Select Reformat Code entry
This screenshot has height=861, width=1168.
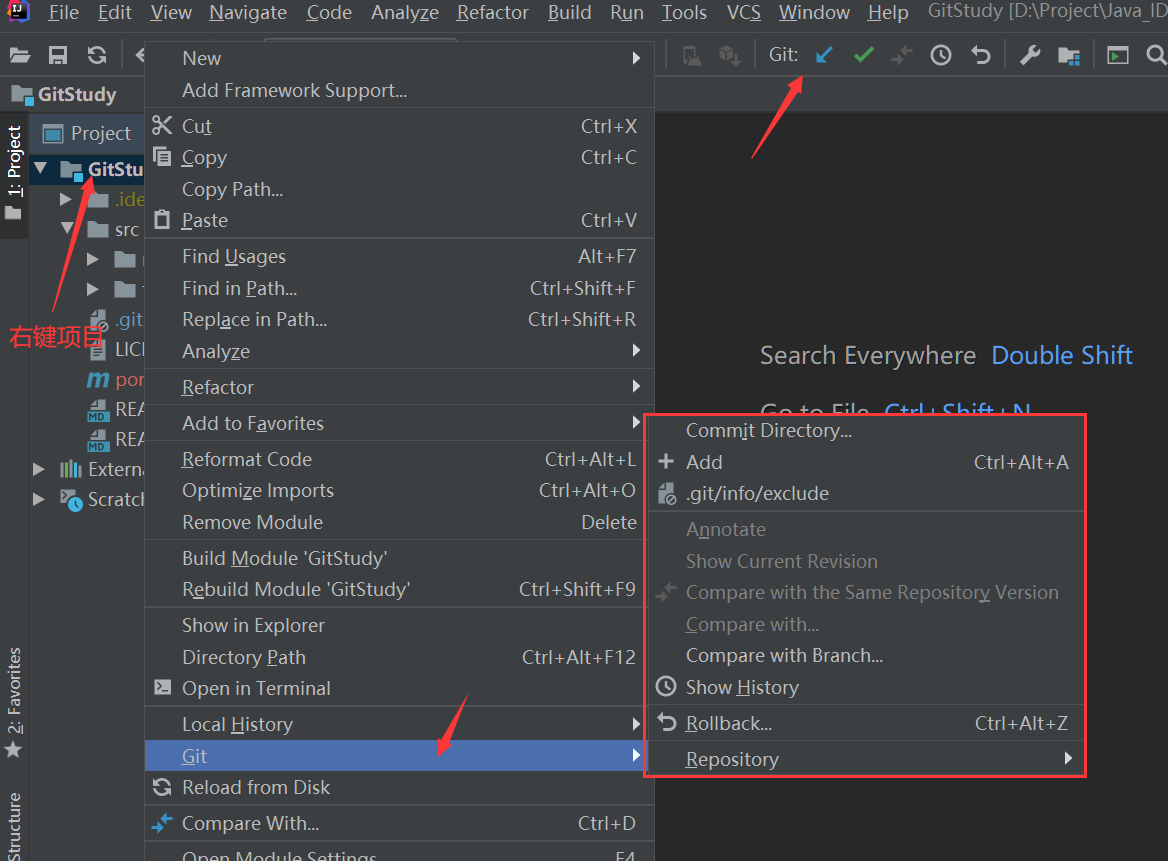[x=399, y=459]
